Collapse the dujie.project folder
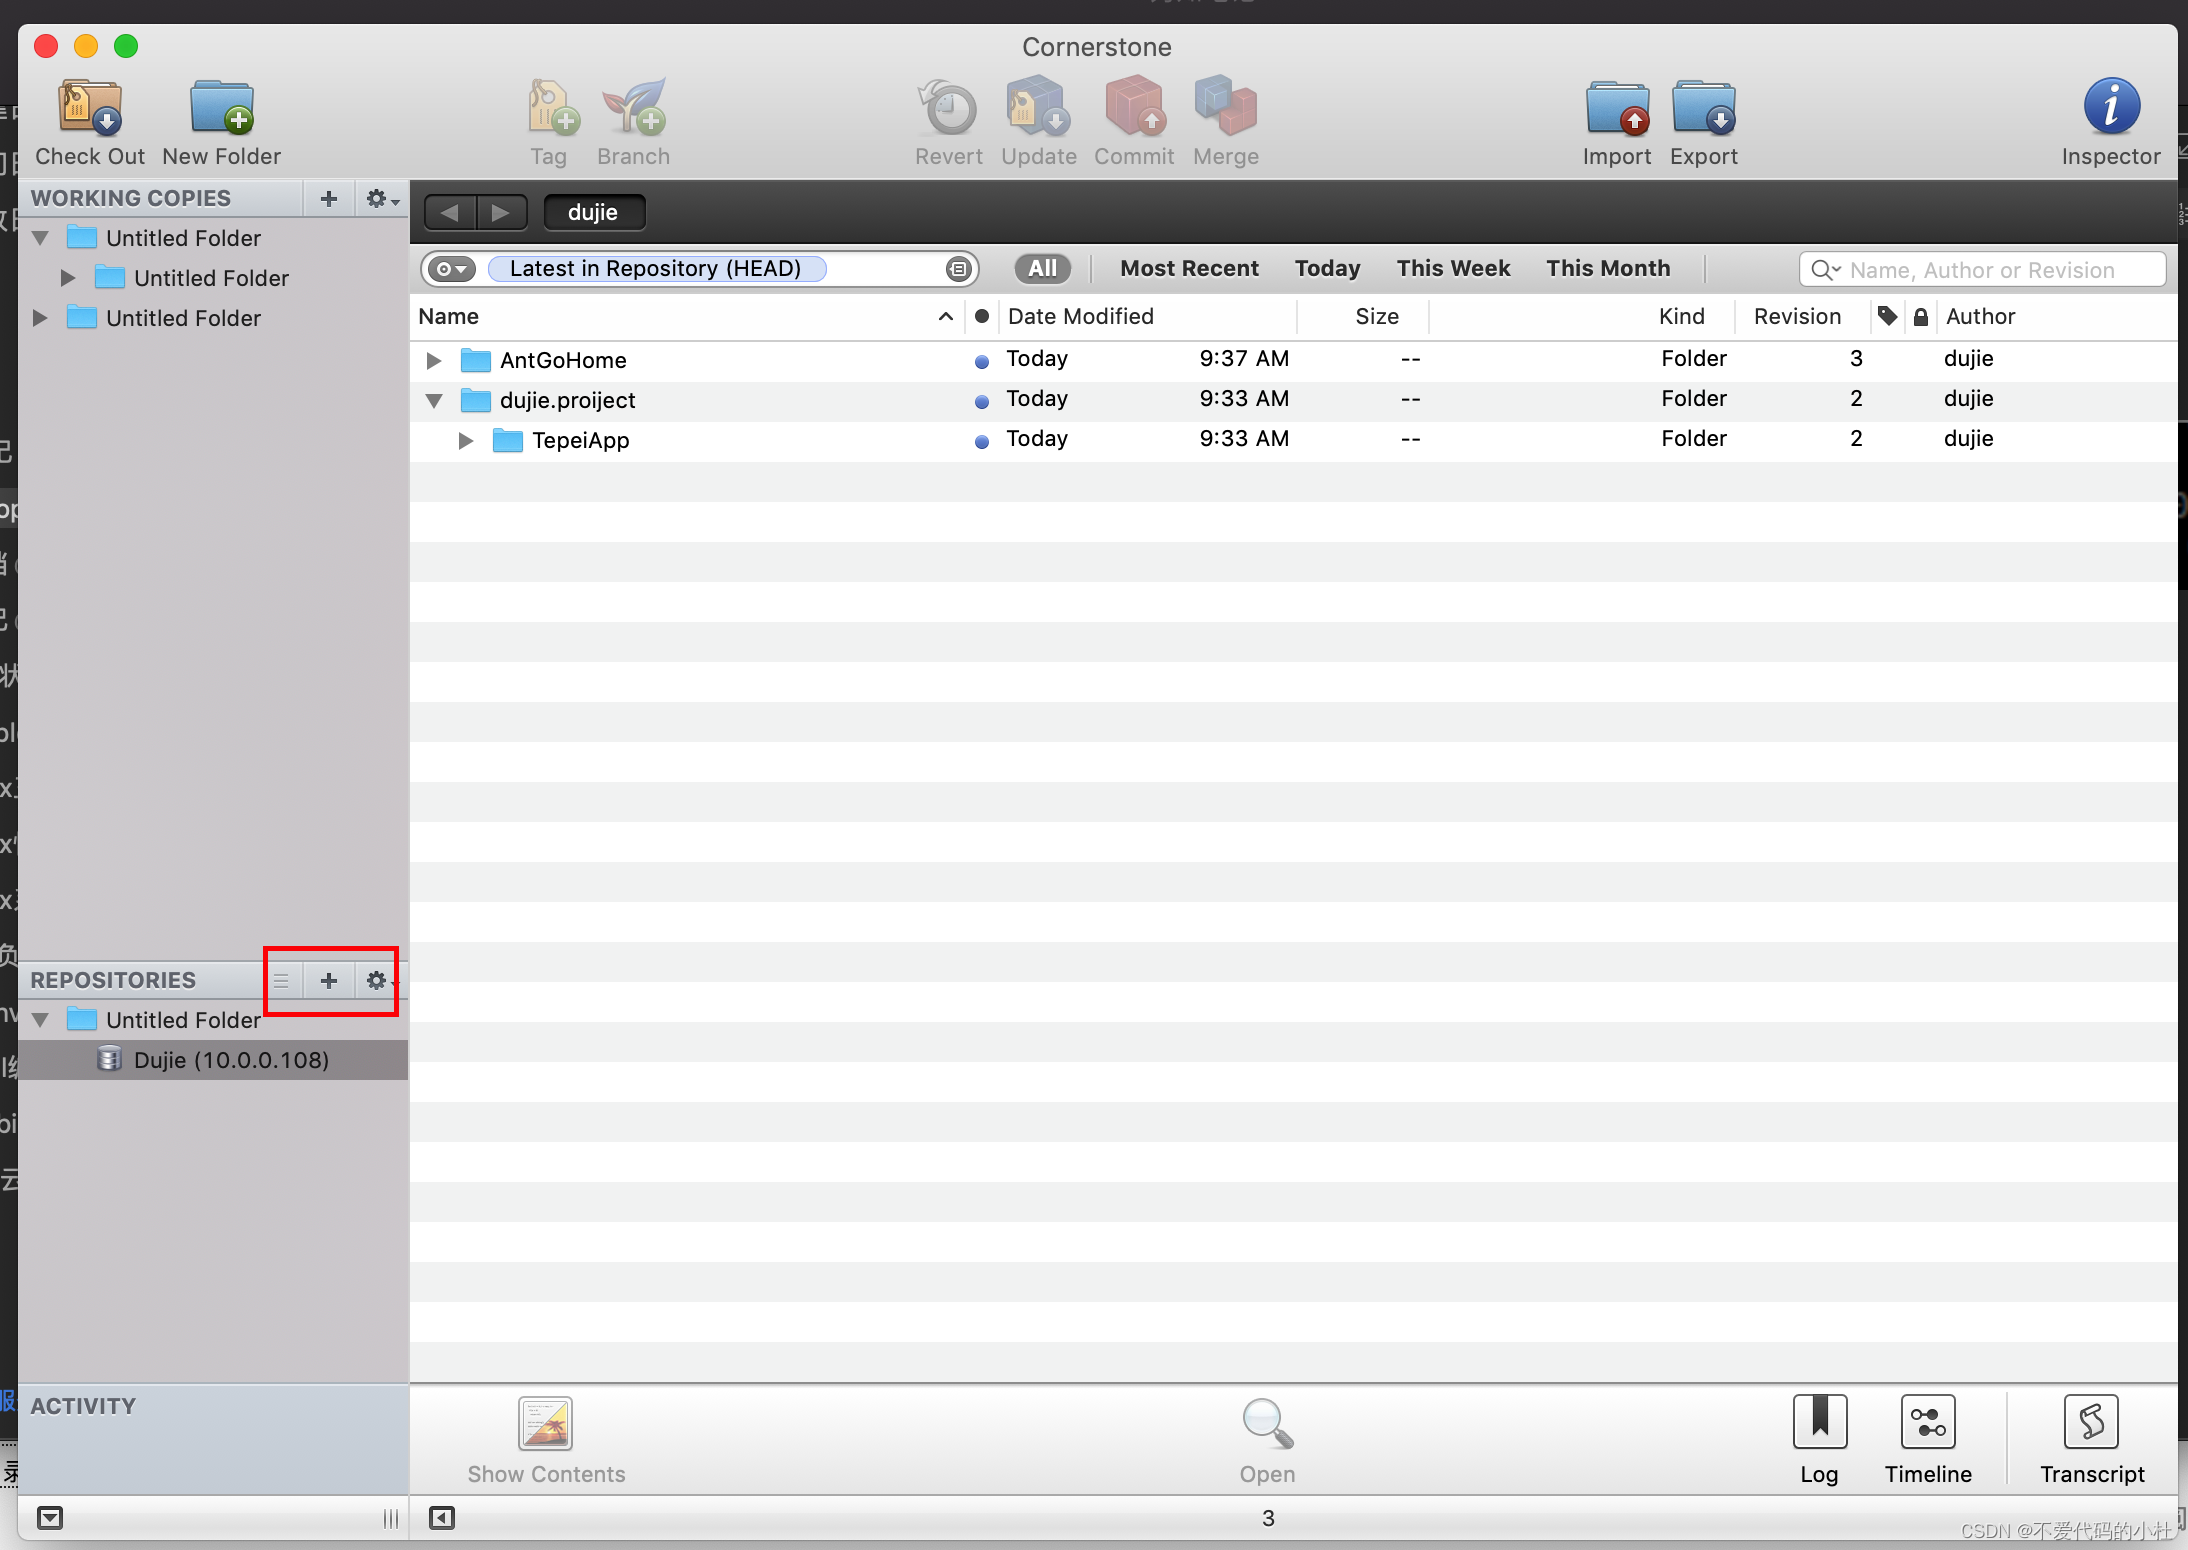The width and height of the screenshot is (2188, 1550). (433, 398)
